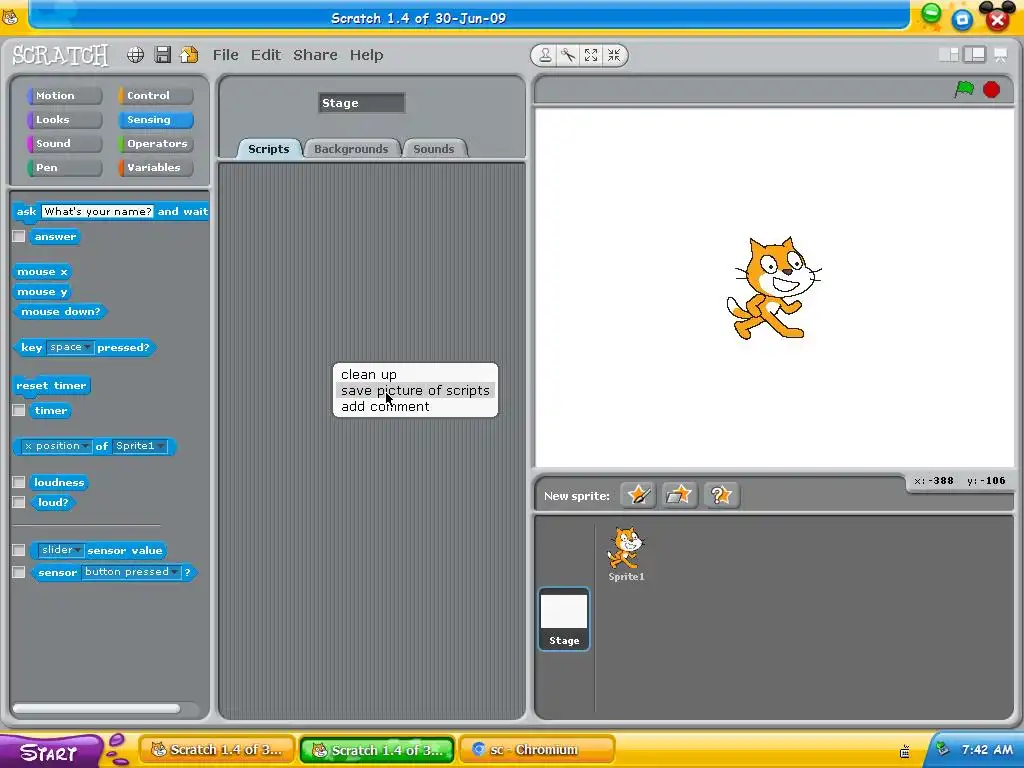Select the Operators block category
Screen dimensions: 1024x768
pos(155,144)
